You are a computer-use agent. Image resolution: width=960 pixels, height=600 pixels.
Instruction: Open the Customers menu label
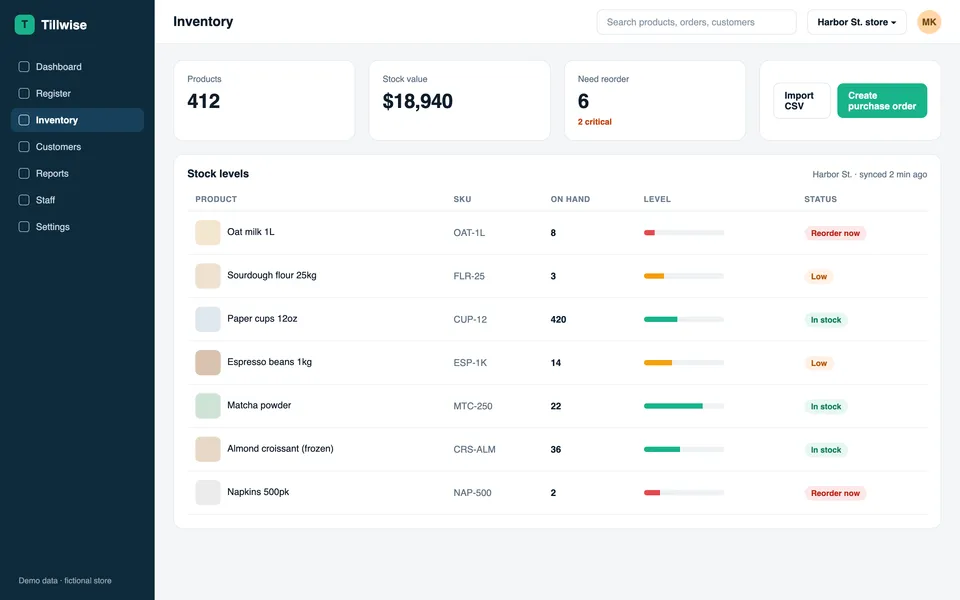point(58,147)
